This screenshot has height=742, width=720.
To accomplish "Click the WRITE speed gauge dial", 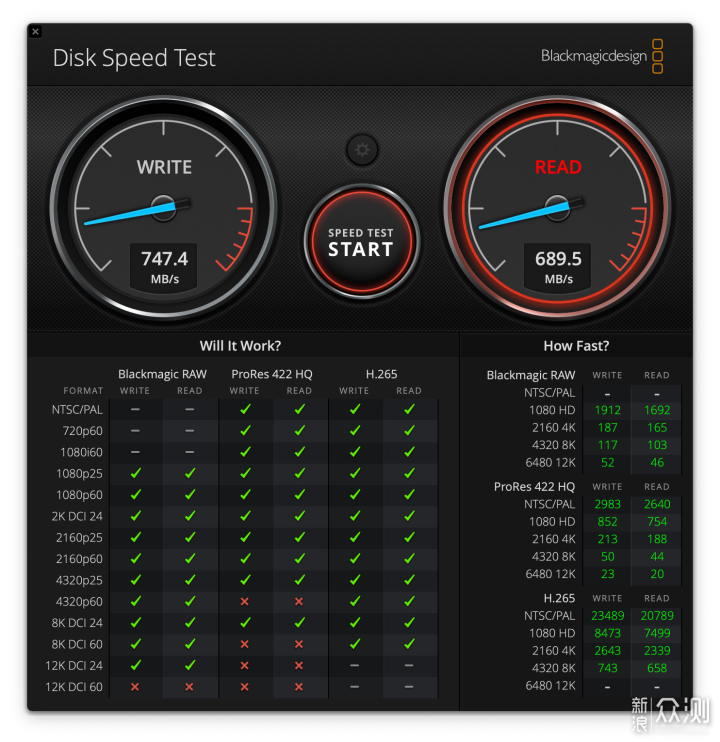I will [x=164, y=208].
